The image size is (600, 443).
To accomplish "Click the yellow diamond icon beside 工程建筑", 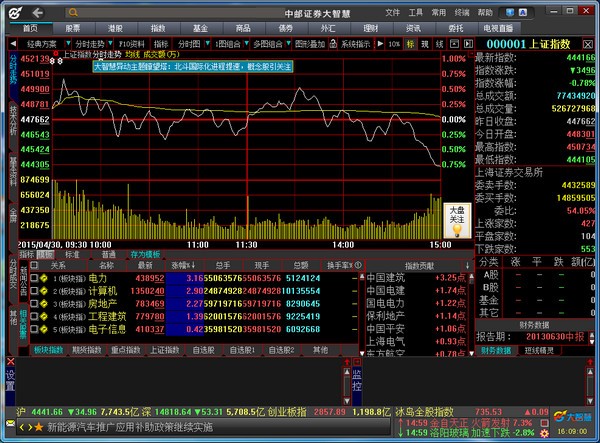I will click(44, 316).
